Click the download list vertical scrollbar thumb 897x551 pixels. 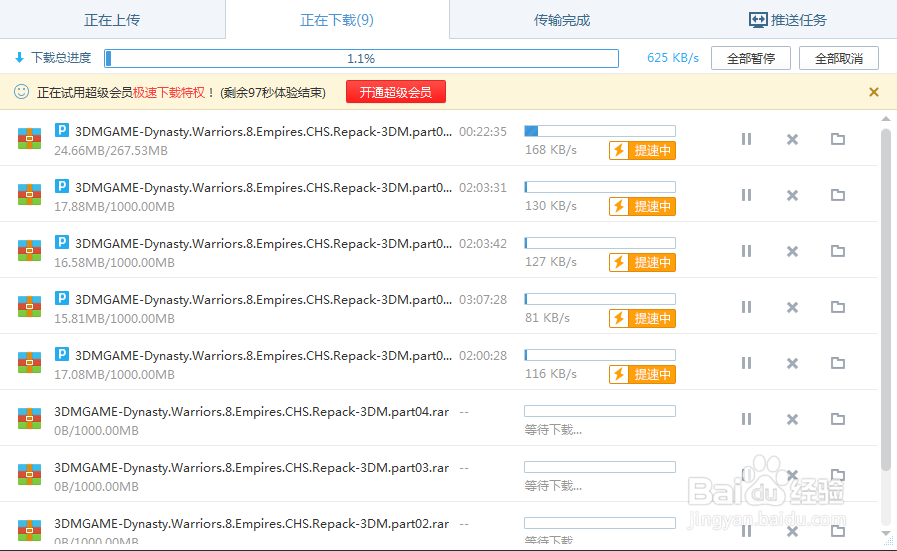(x=886, y=300)
